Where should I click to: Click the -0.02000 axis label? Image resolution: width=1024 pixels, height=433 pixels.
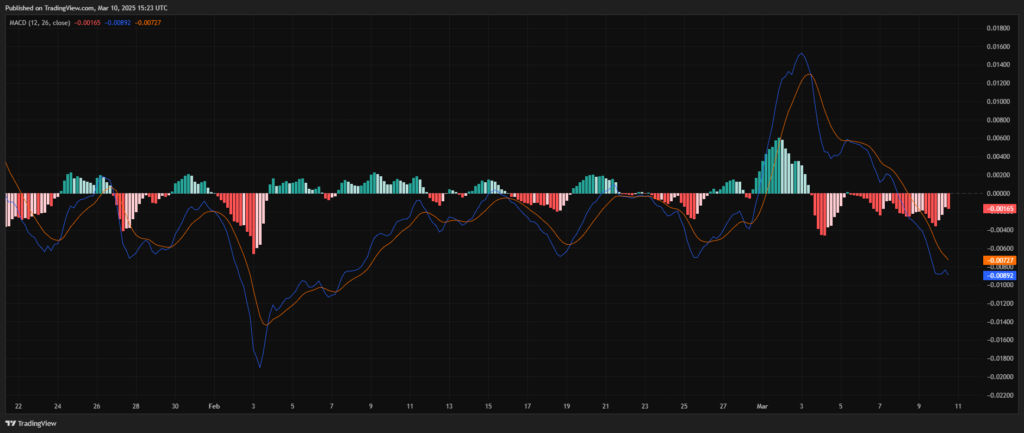(999, 377)
